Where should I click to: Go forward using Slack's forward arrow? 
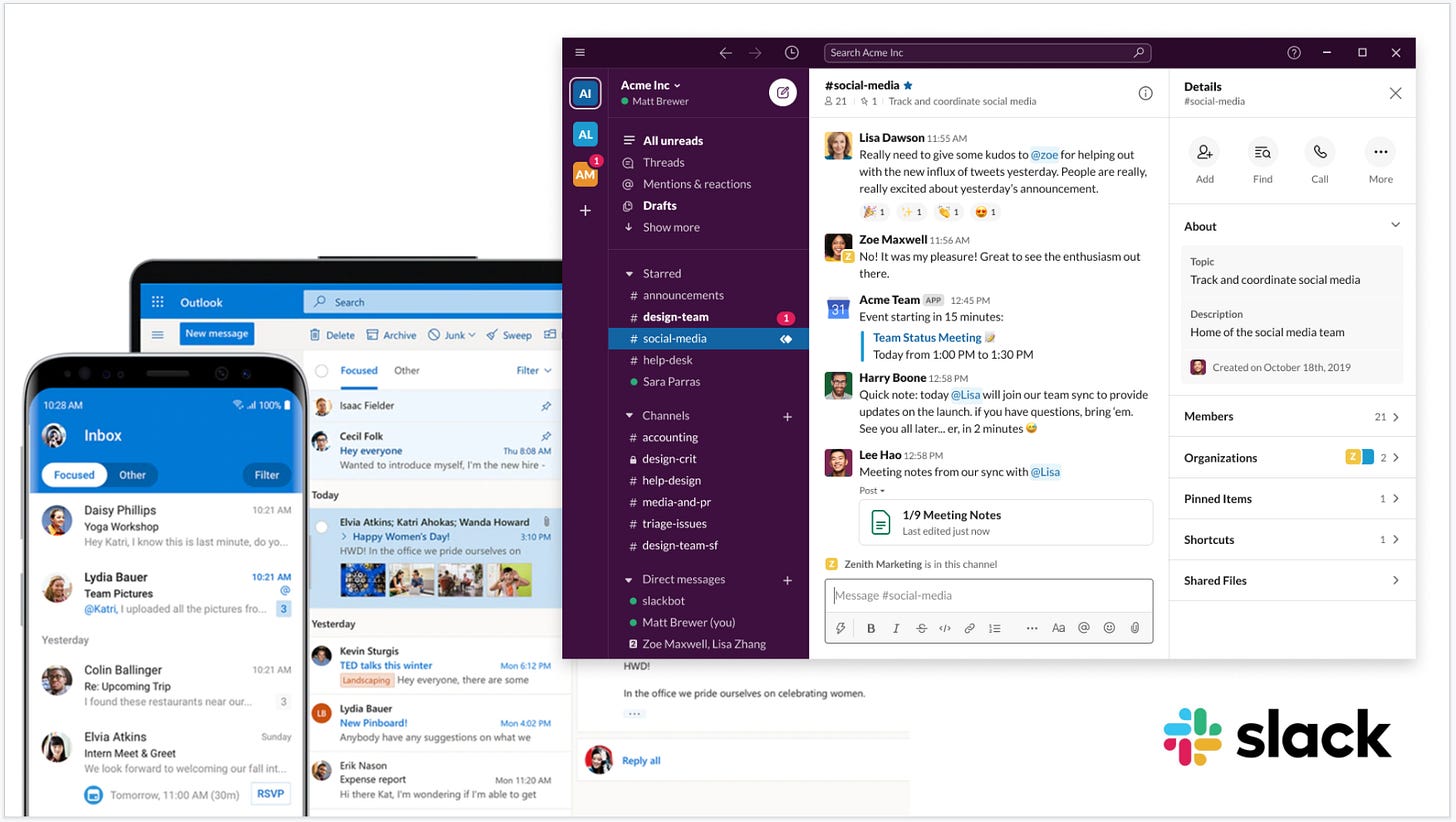point(755,53)
